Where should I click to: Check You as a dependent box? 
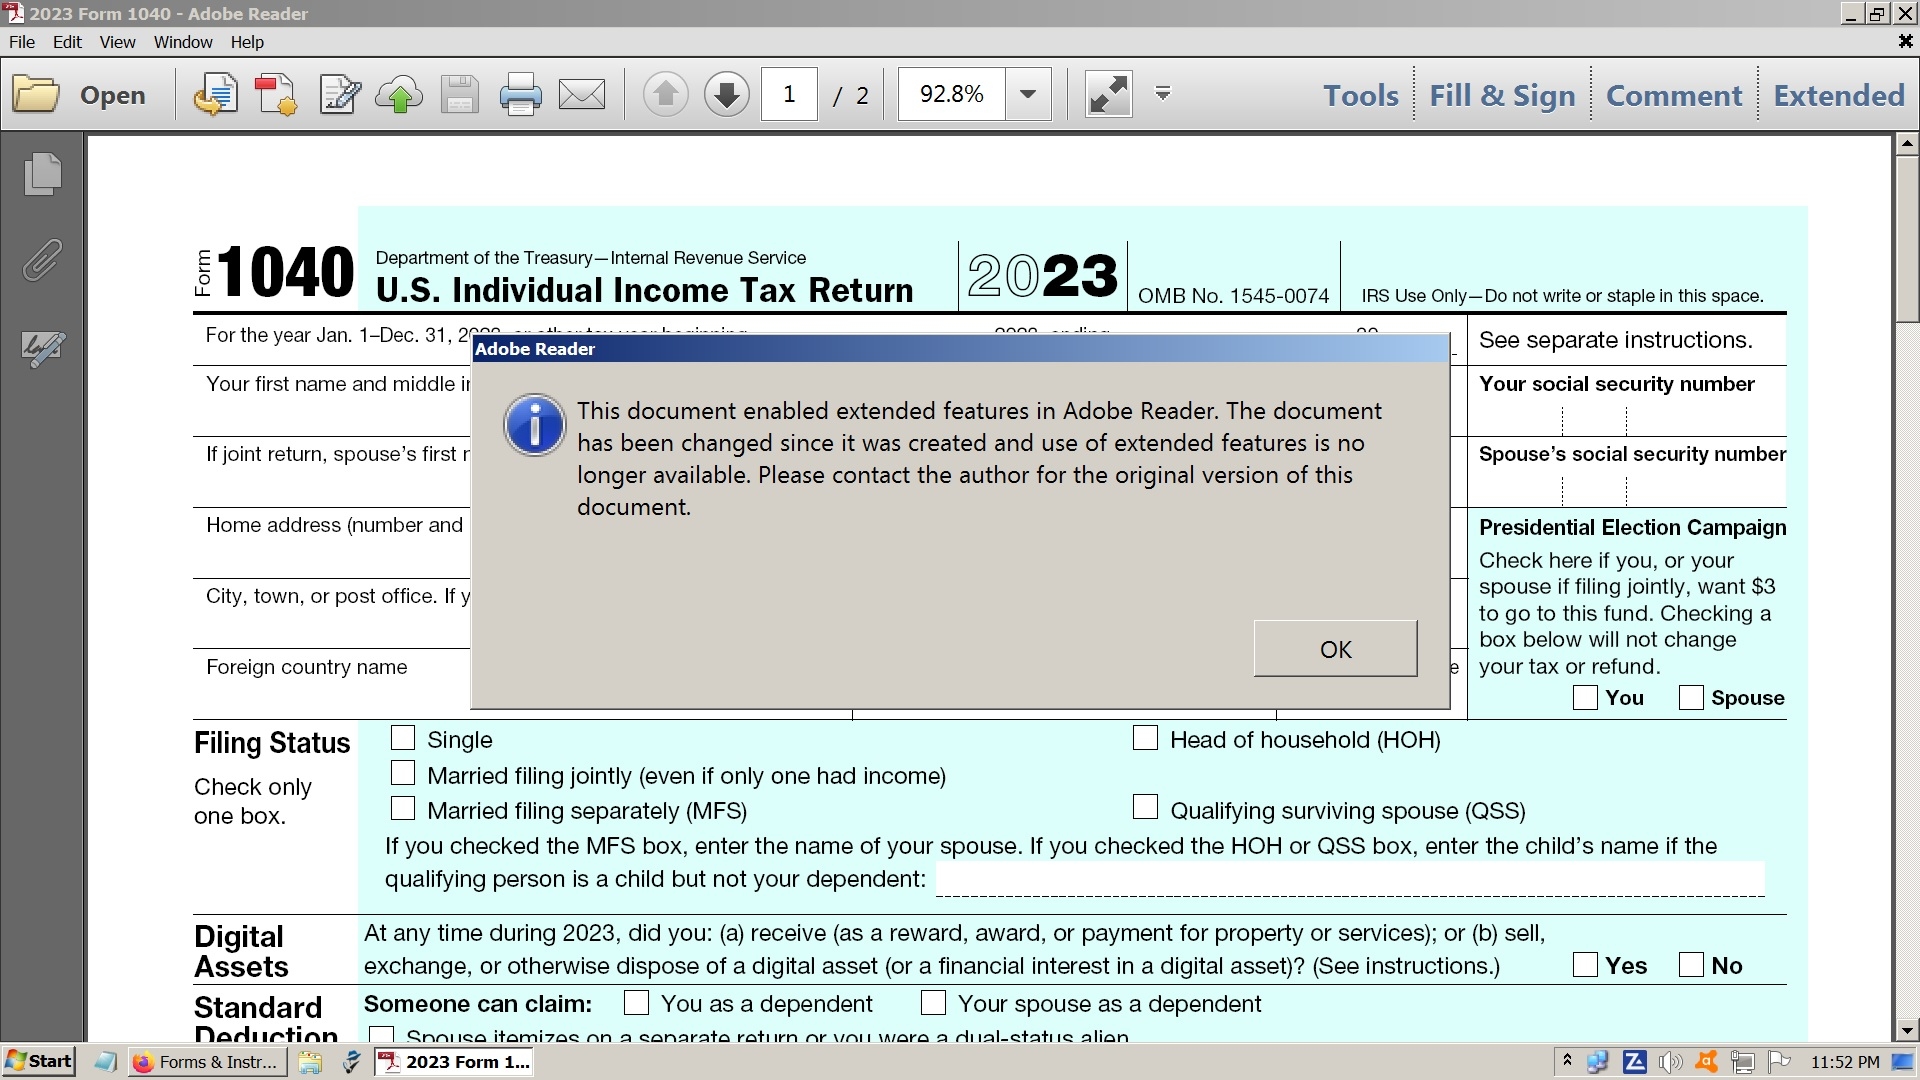coord(636,1002)
